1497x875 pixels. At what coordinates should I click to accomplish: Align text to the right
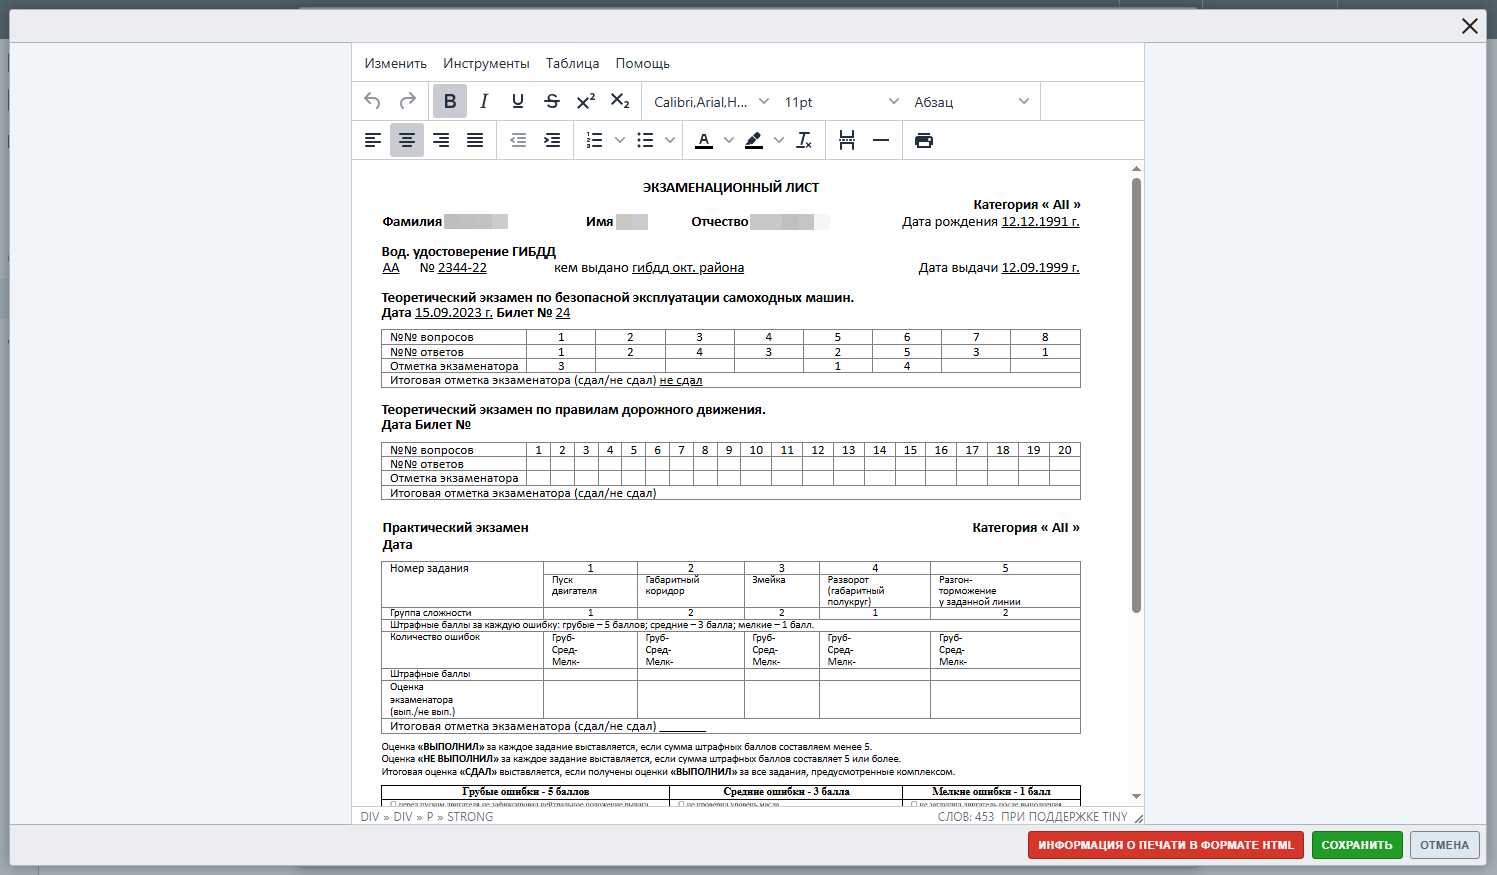[441, 140]
